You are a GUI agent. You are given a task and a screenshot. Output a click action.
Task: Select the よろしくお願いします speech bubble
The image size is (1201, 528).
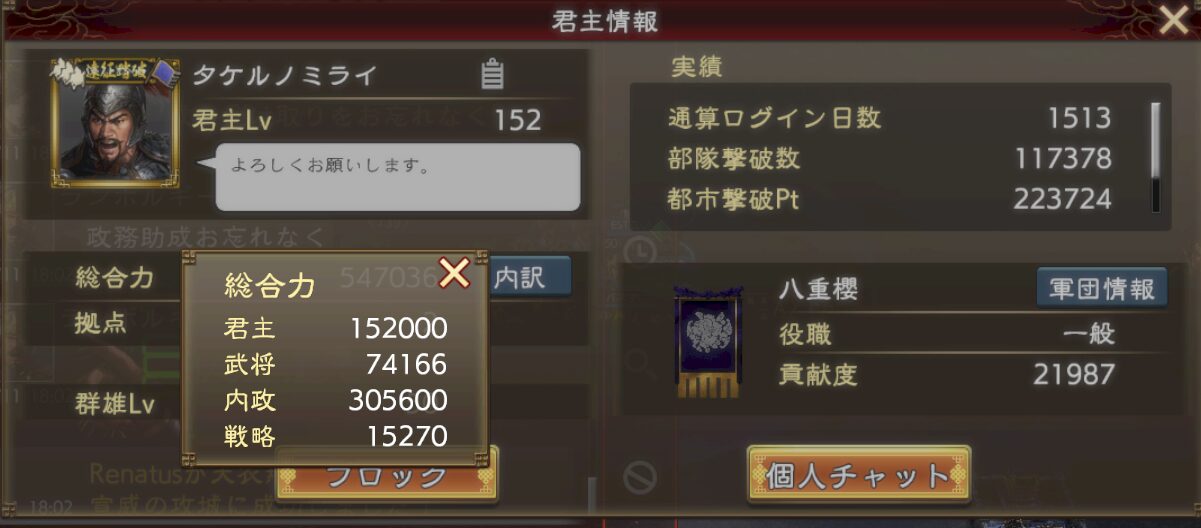[x=397, y=177]
